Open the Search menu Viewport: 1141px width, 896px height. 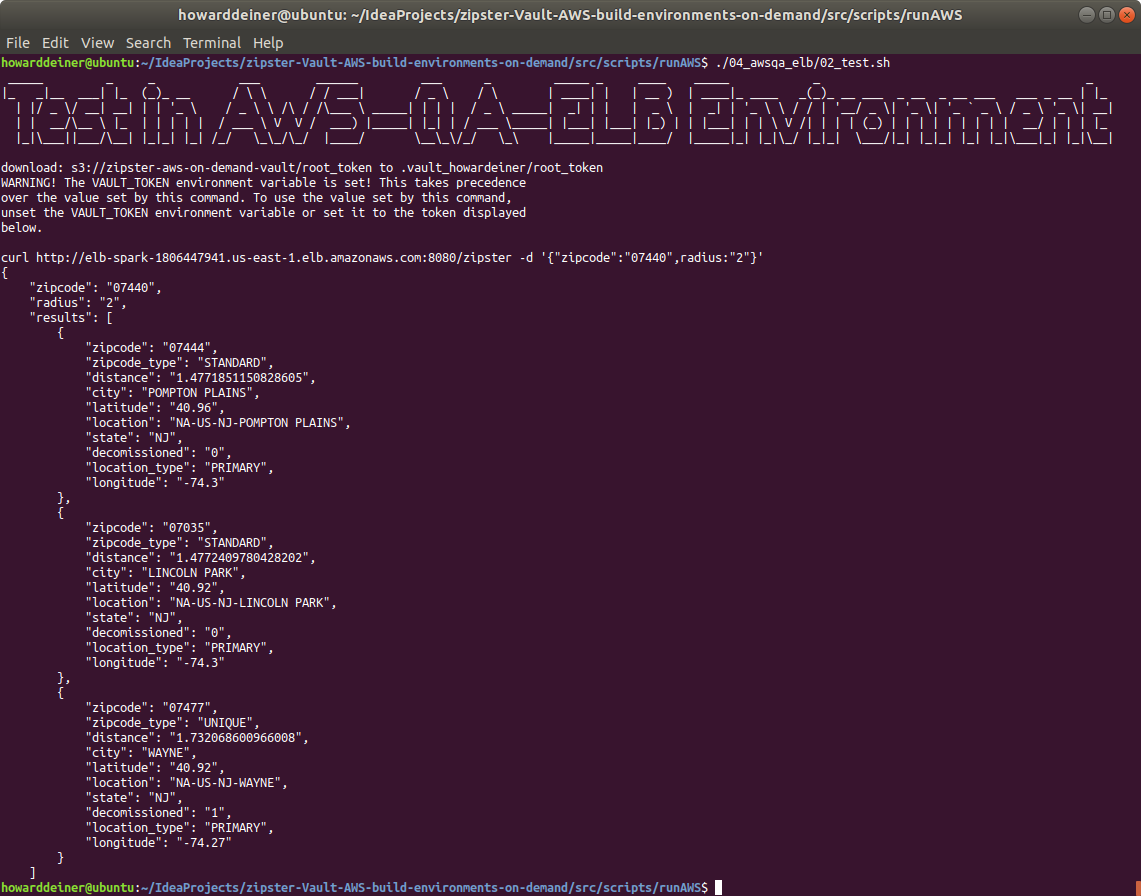pyautogui.click(x=148, y=43)
